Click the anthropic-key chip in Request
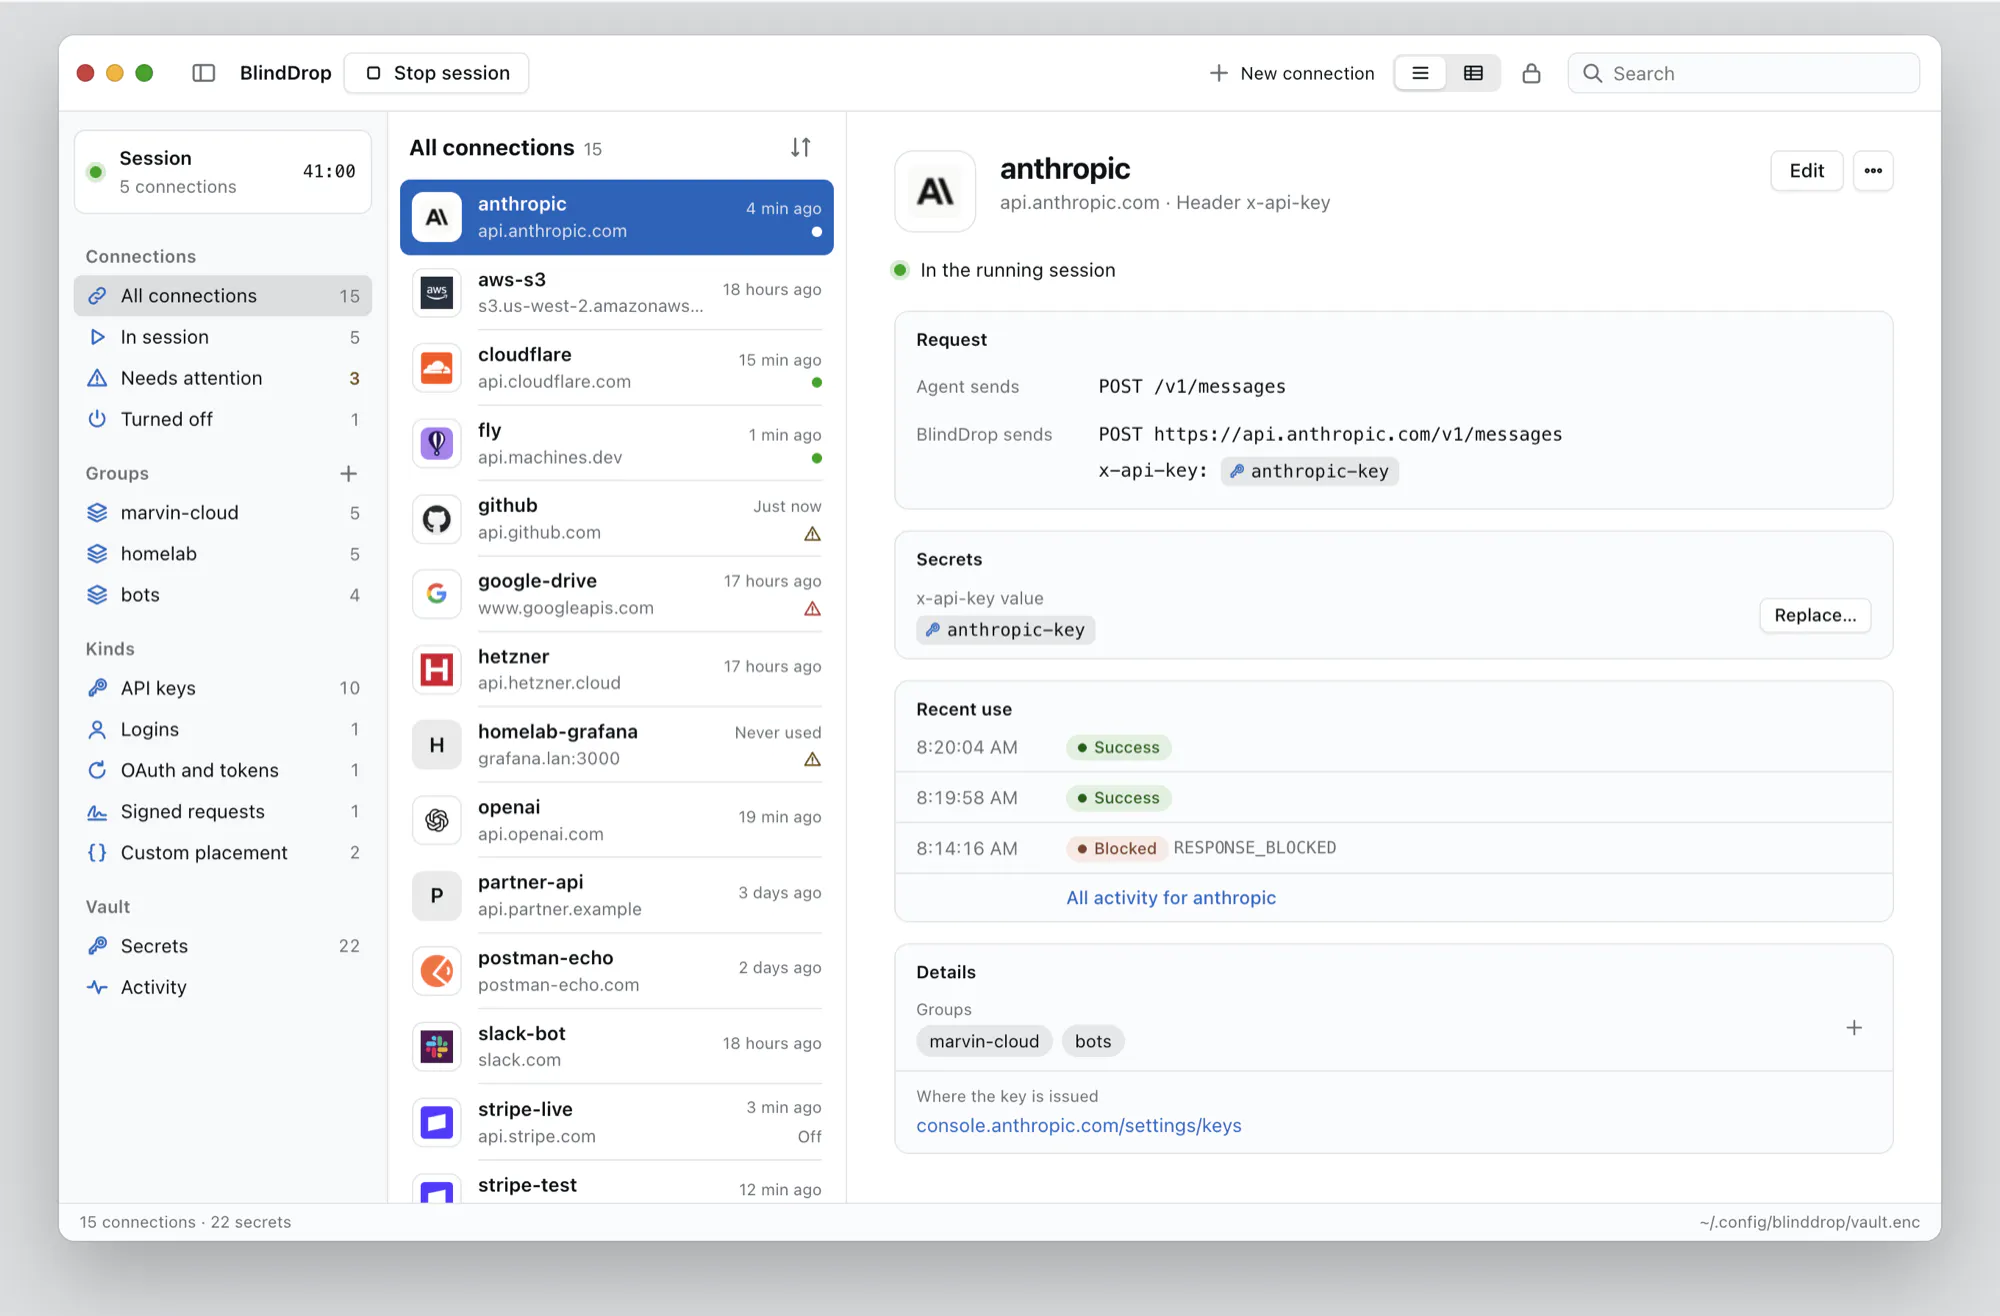 point(1309,471)
